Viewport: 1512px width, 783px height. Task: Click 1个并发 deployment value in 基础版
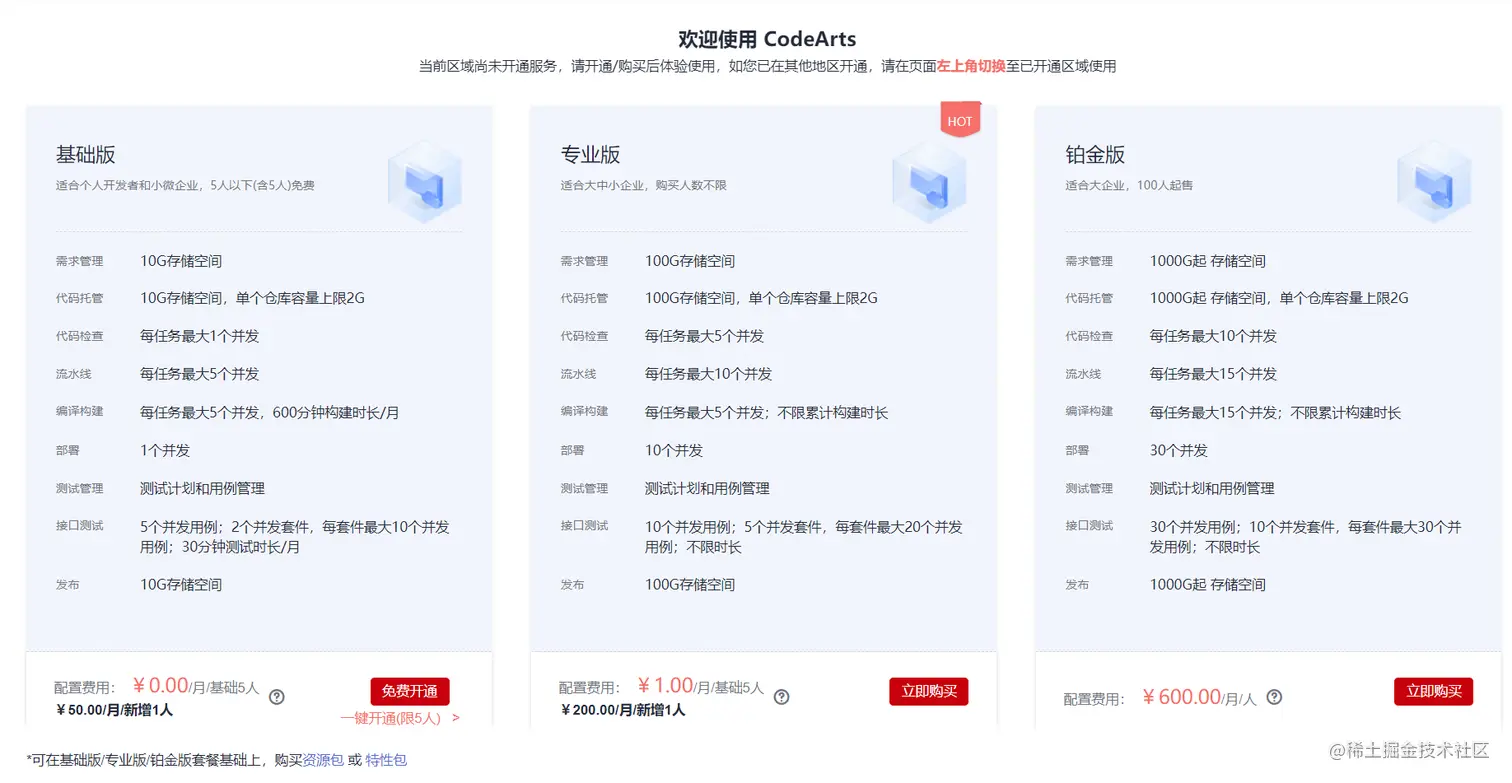click(x=165, y=450)
